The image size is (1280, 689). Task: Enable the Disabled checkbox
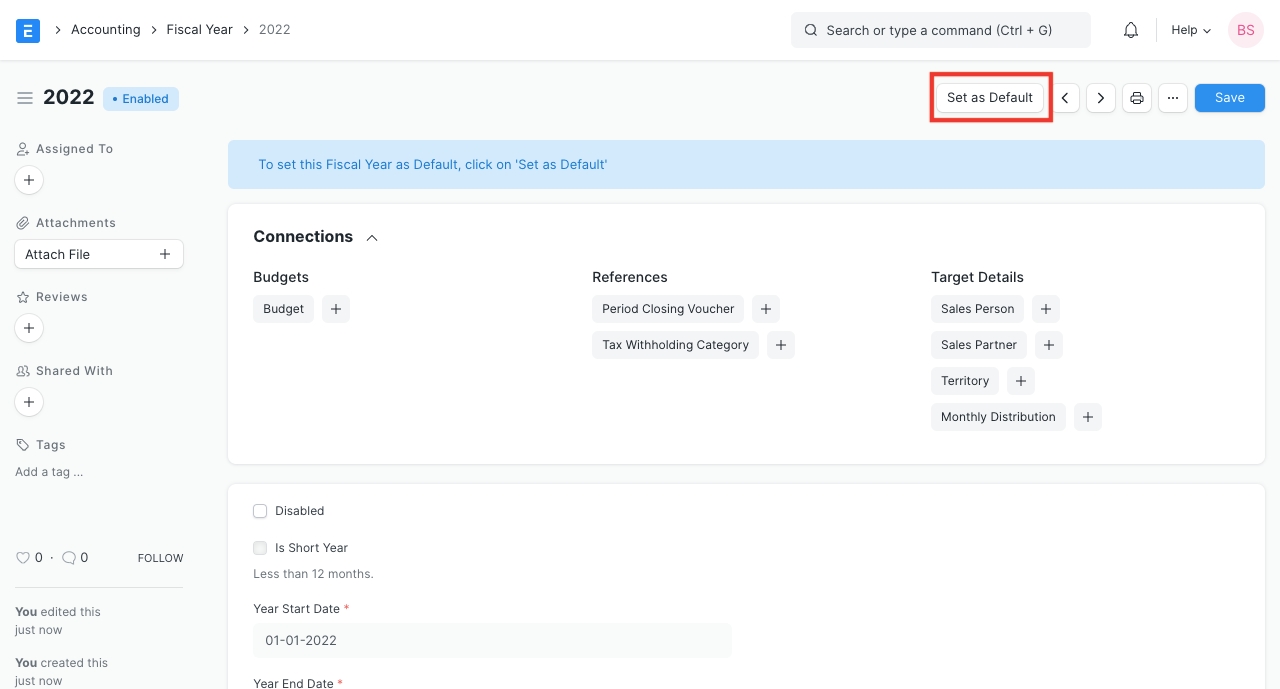pyautogui.click(x=260, y=511)
